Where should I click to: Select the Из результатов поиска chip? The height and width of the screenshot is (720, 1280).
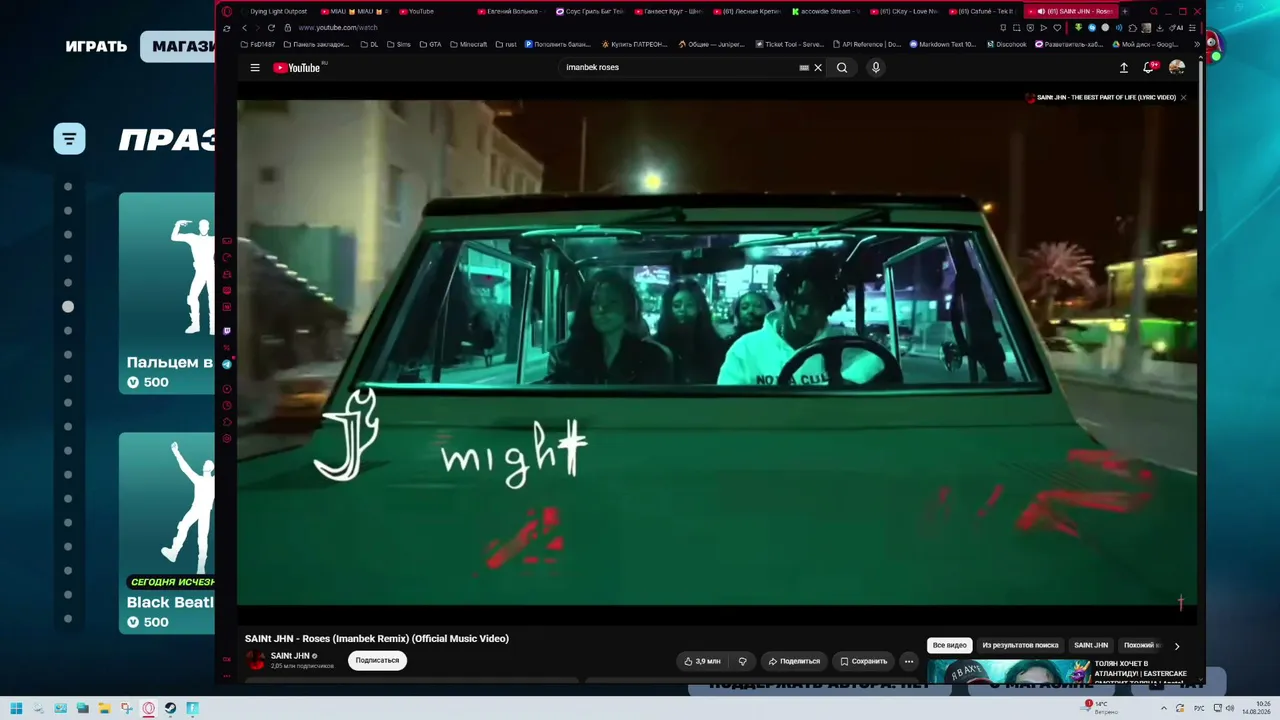click(x=1020, y=646)
